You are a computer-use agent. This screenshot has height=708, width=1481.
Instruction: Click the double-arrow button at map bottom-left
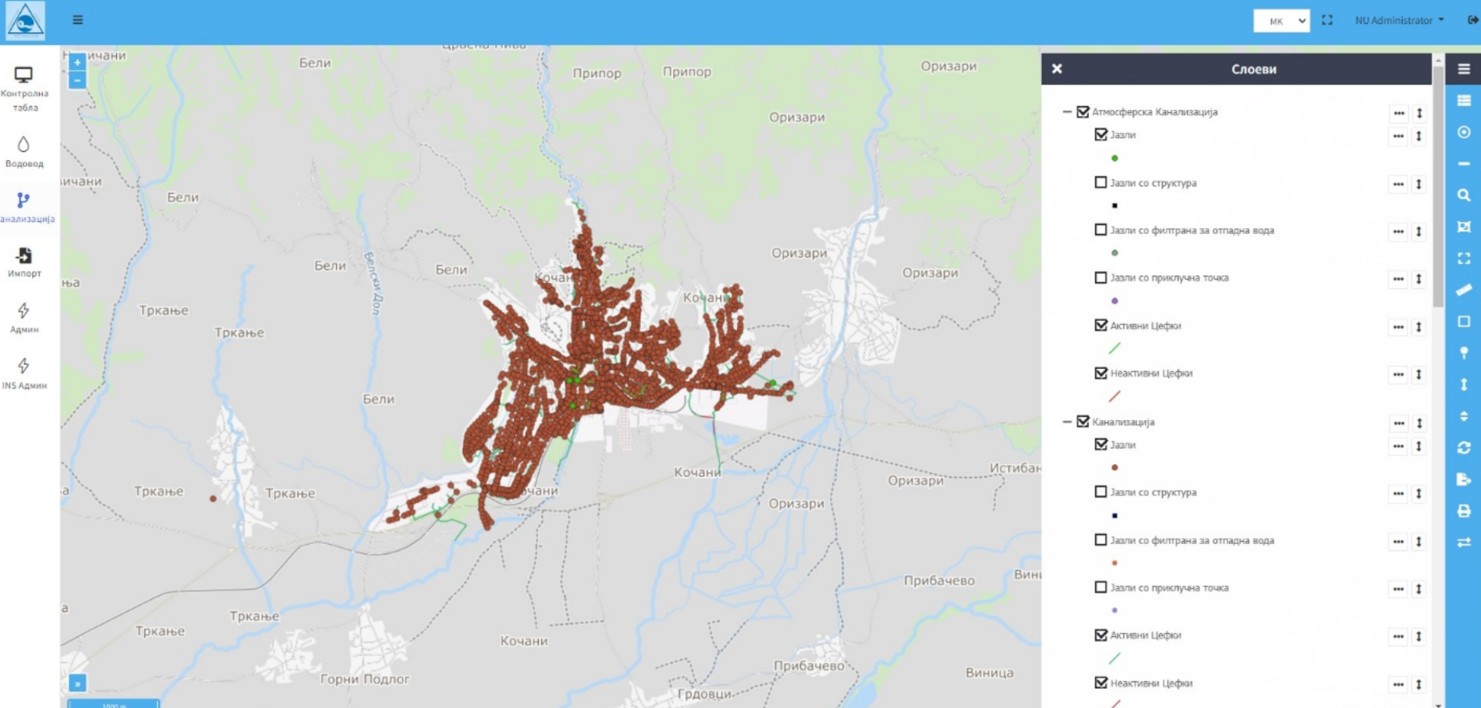77,684
